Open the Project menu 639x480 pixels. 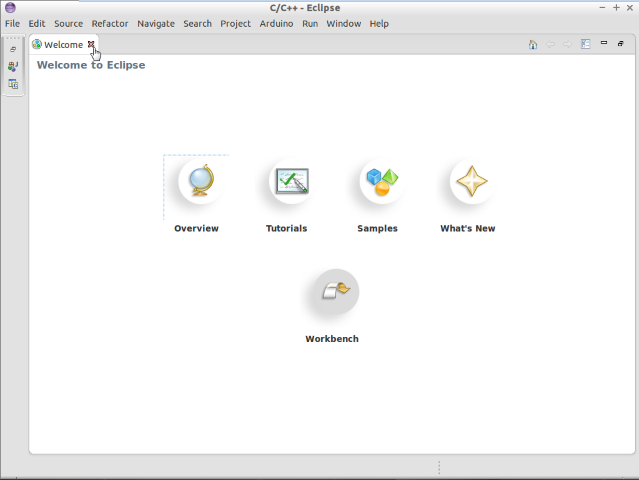[236, 24]
